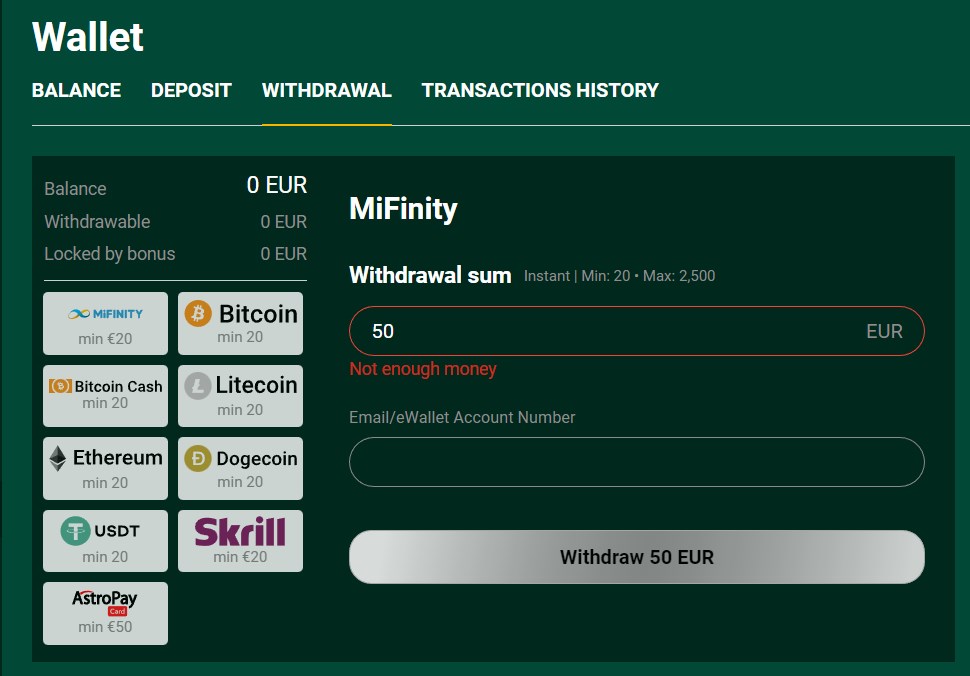Click the Locked by bonus row

pos(175,254)
